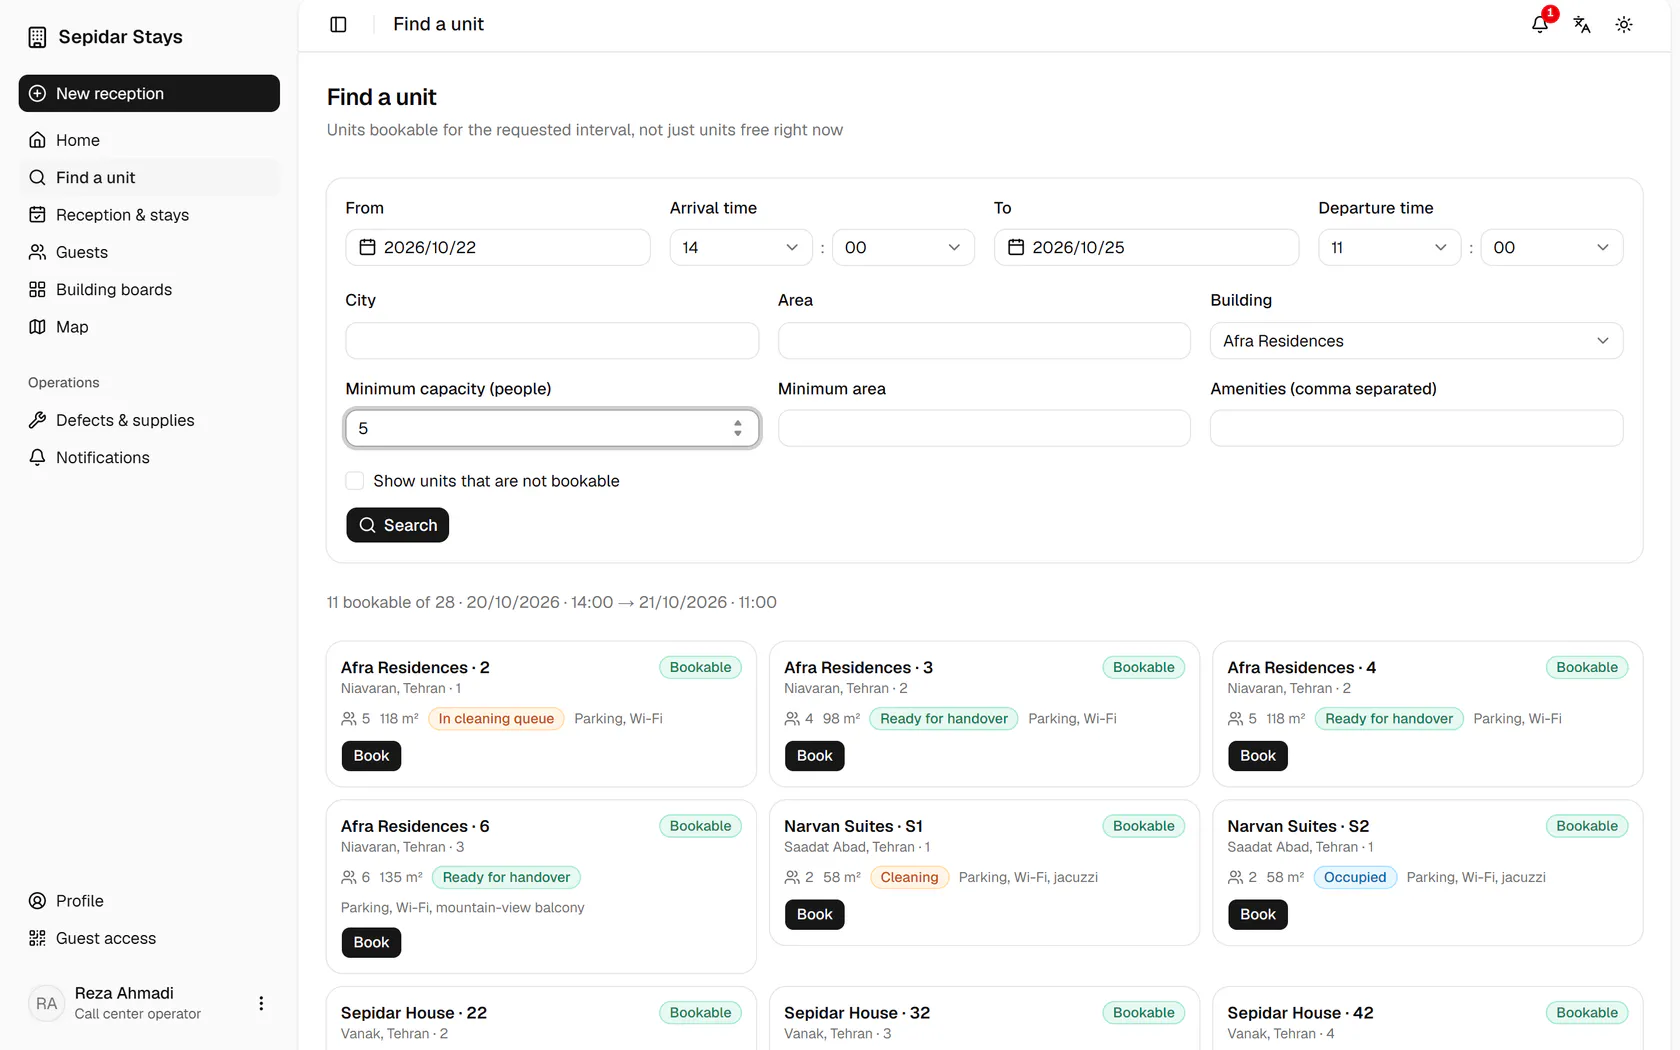This screenshot has width=1680, height=1050.
Task: Click Occupied tag on Narvan Suites S2
Action: [1355, 877]
